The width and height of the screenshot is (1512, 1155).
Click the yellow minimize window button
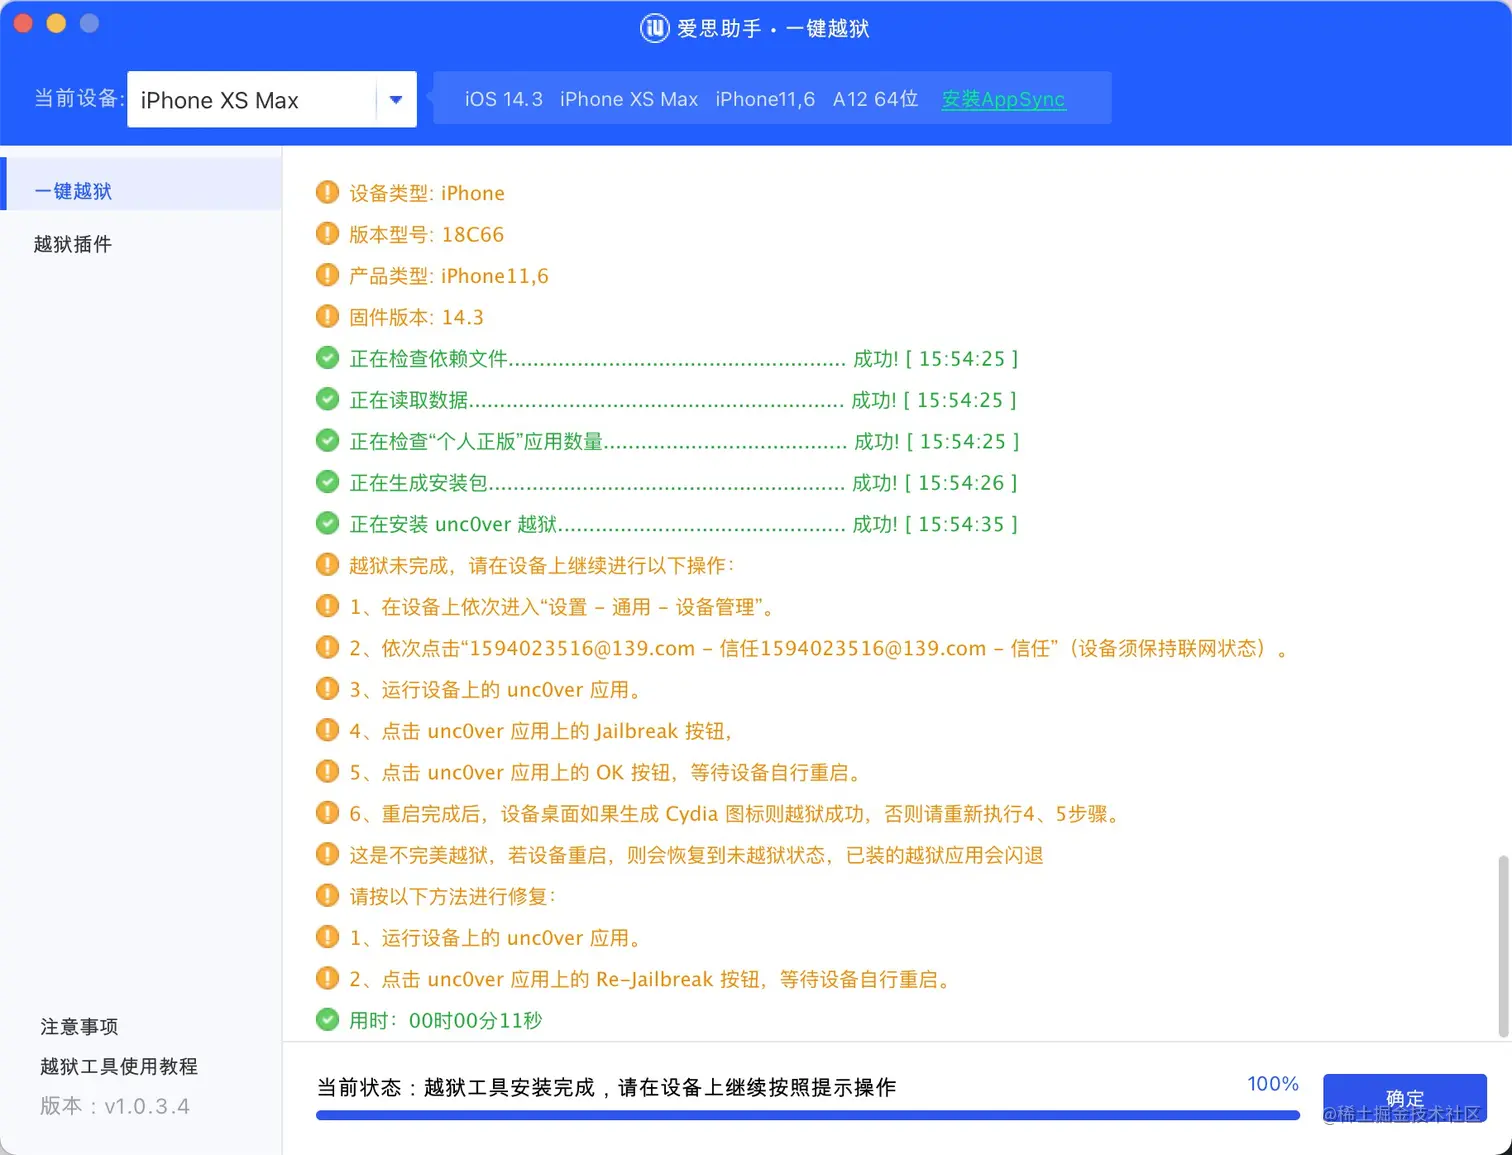(x=56, y=23)
